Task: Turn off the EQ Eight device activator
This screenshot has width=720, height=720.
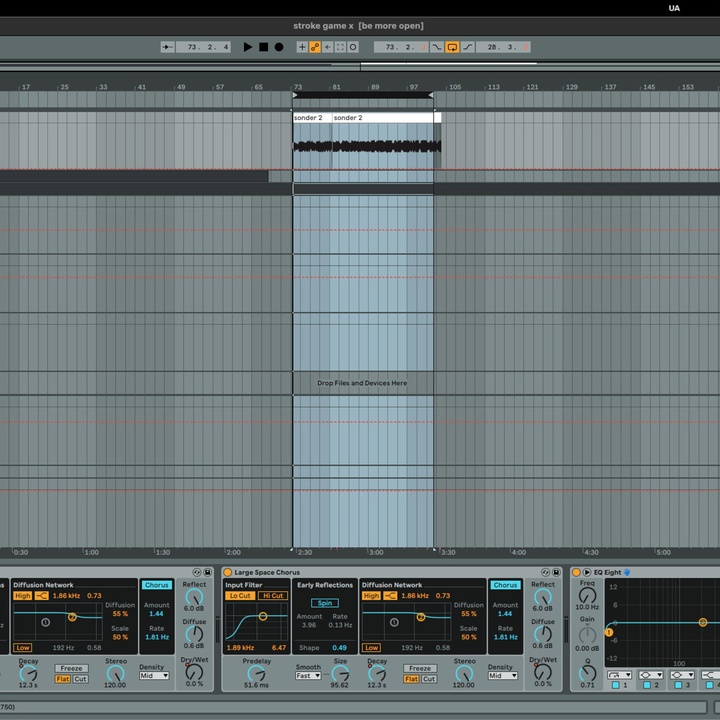Action: coord(577,572)
